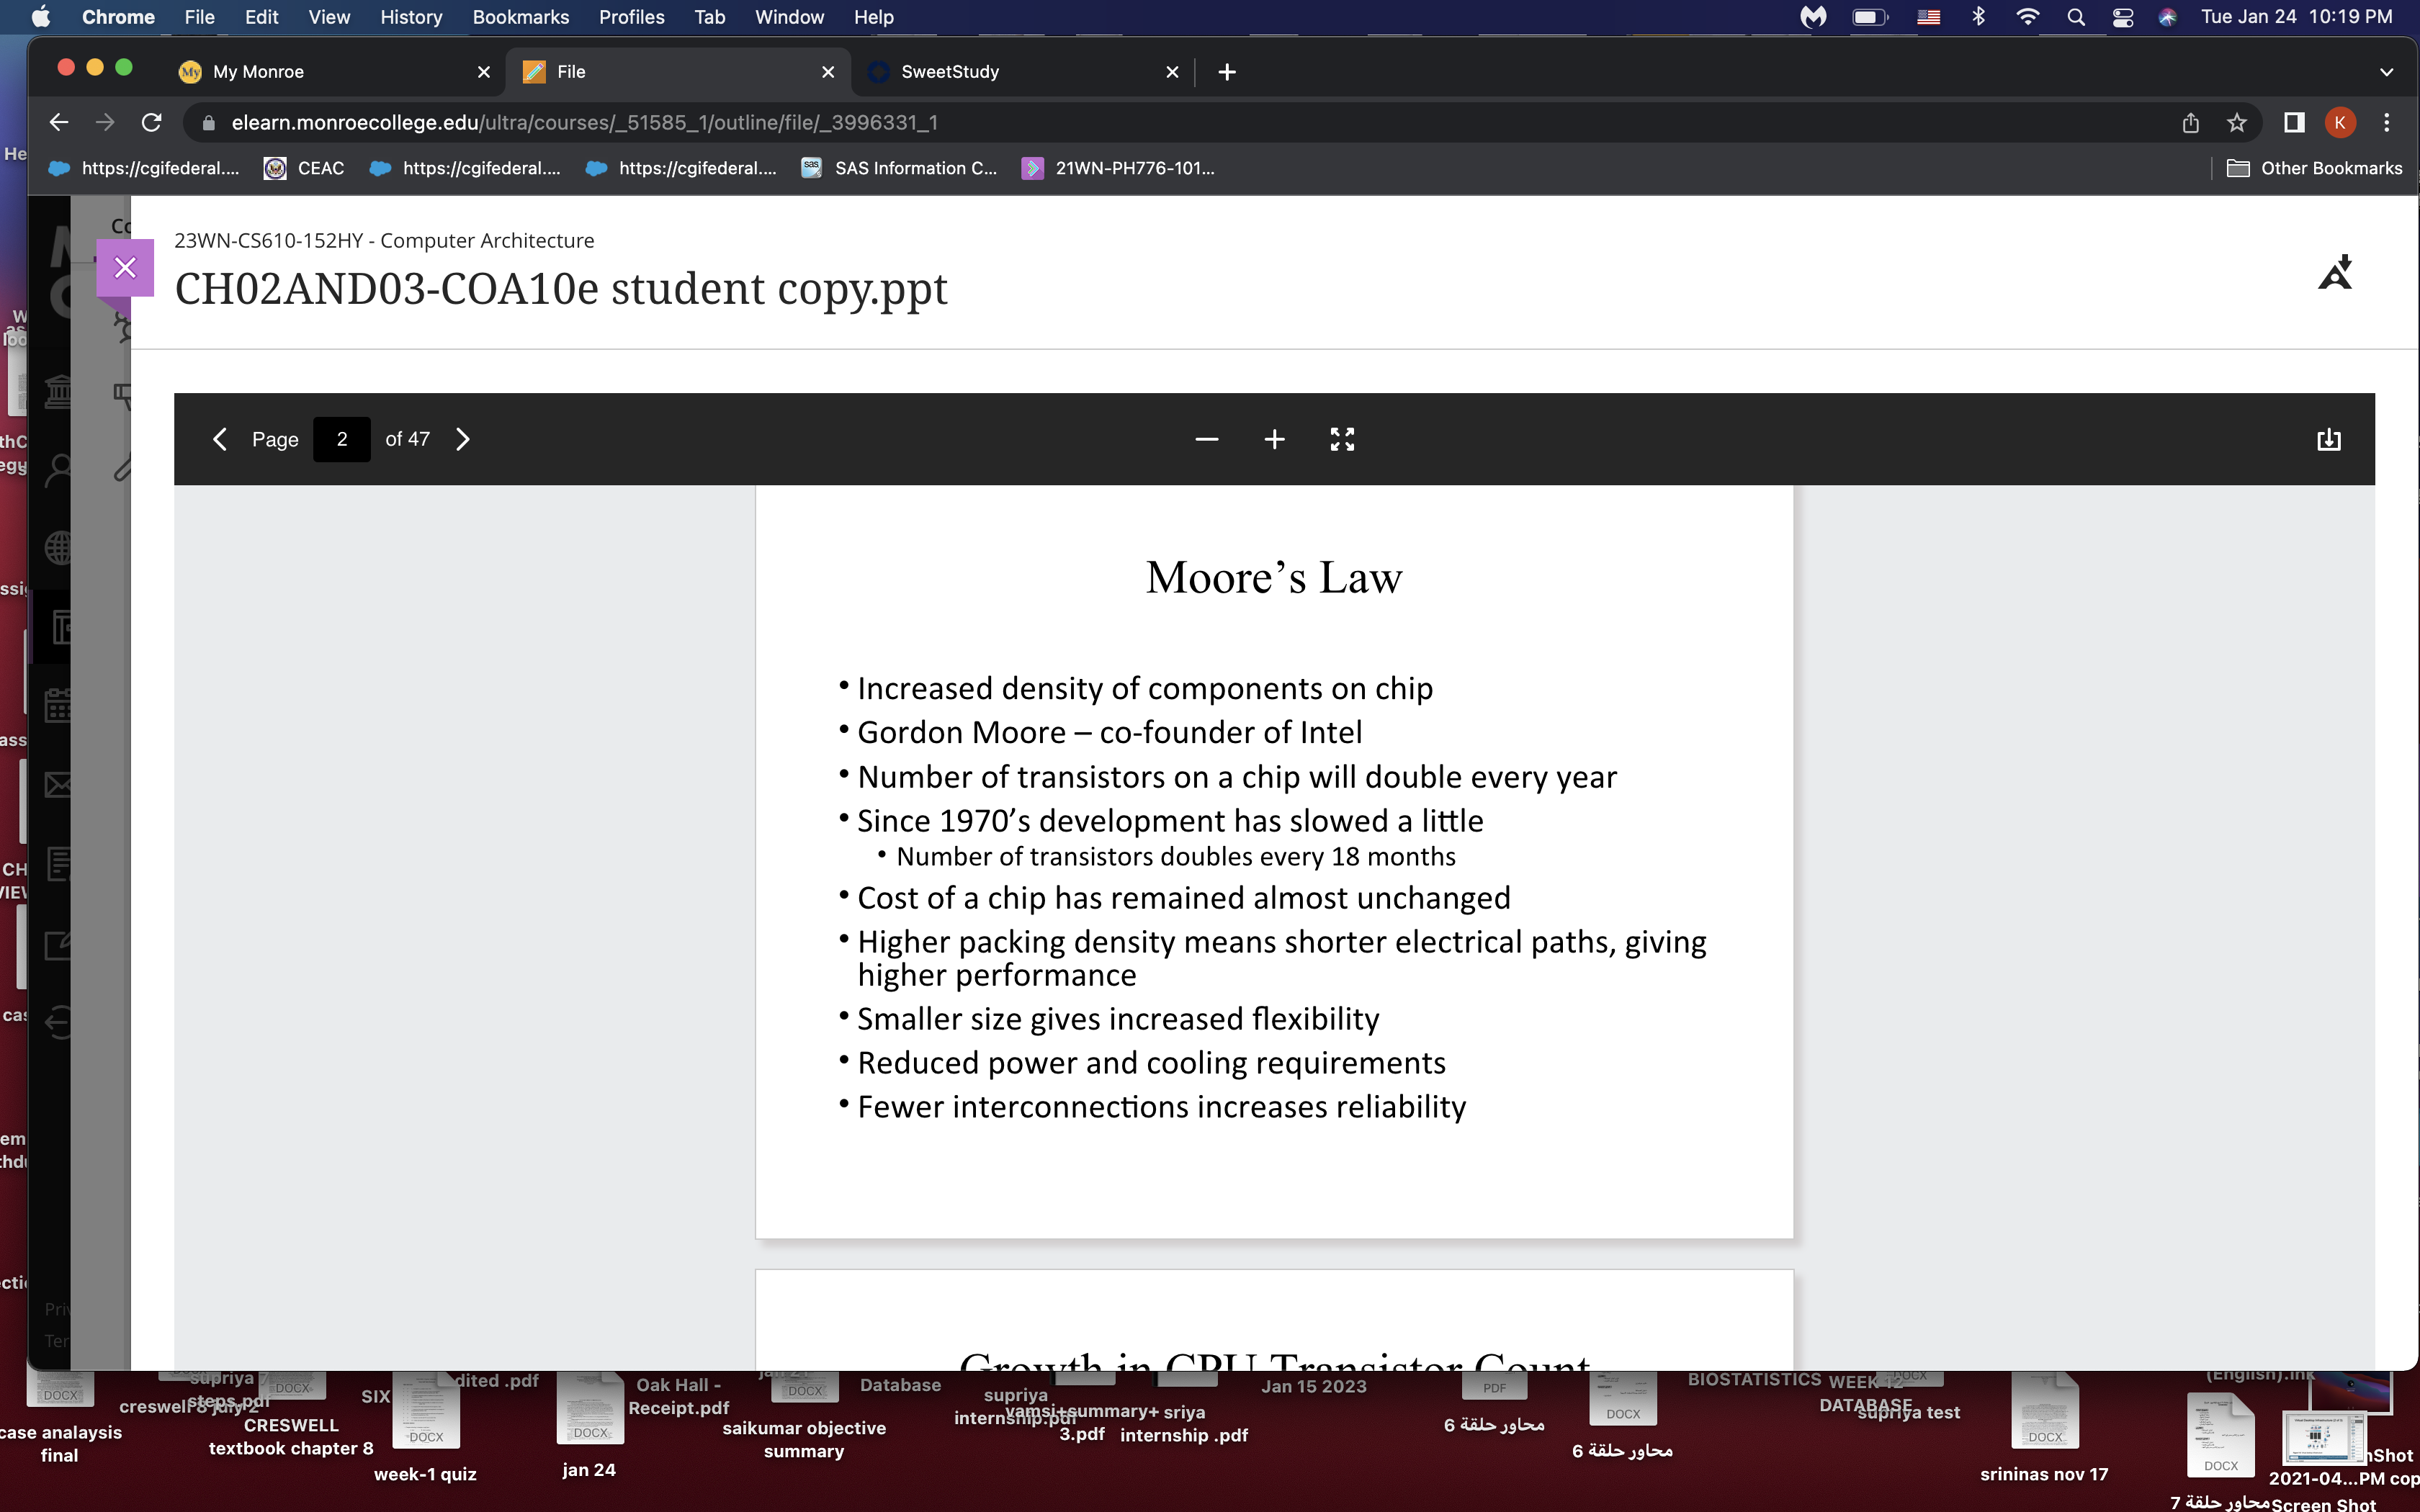Screen dimensions: 2420x1512
Task: Click the Moore's Law slide title
Action: (1274, 578)
